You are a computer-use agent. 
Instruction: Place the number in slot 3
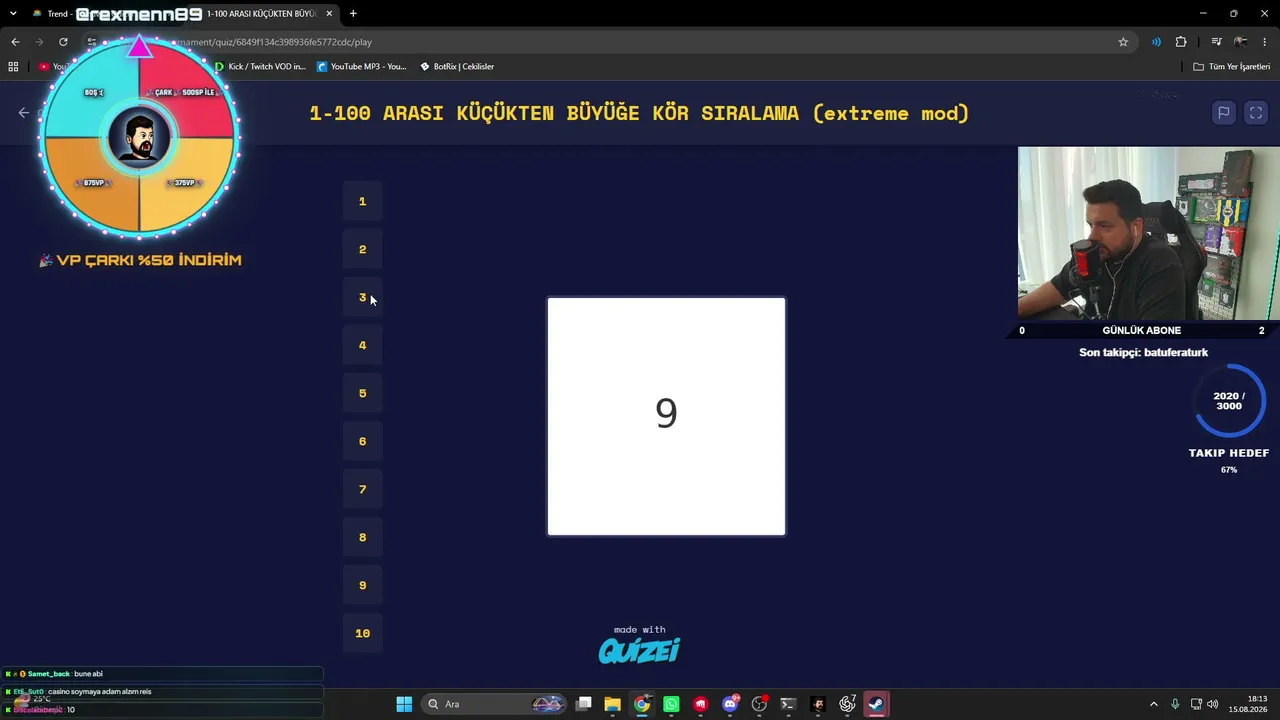tap(363, 297)
